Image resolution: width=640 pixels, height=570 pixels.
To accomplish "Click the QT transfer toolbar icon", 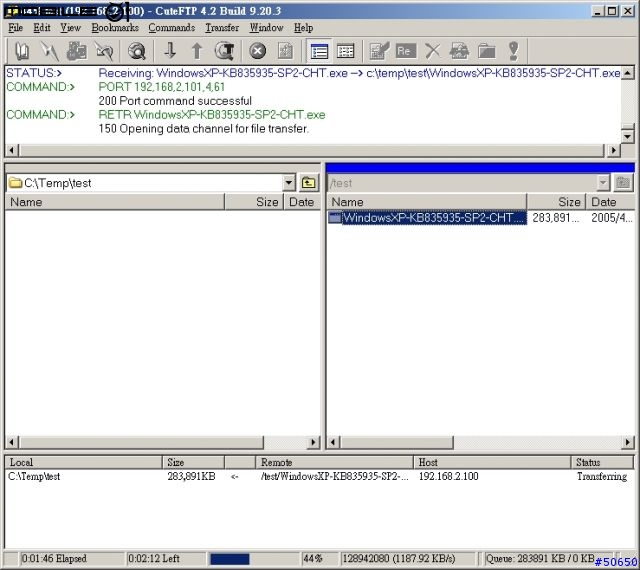I will (224, 51).
